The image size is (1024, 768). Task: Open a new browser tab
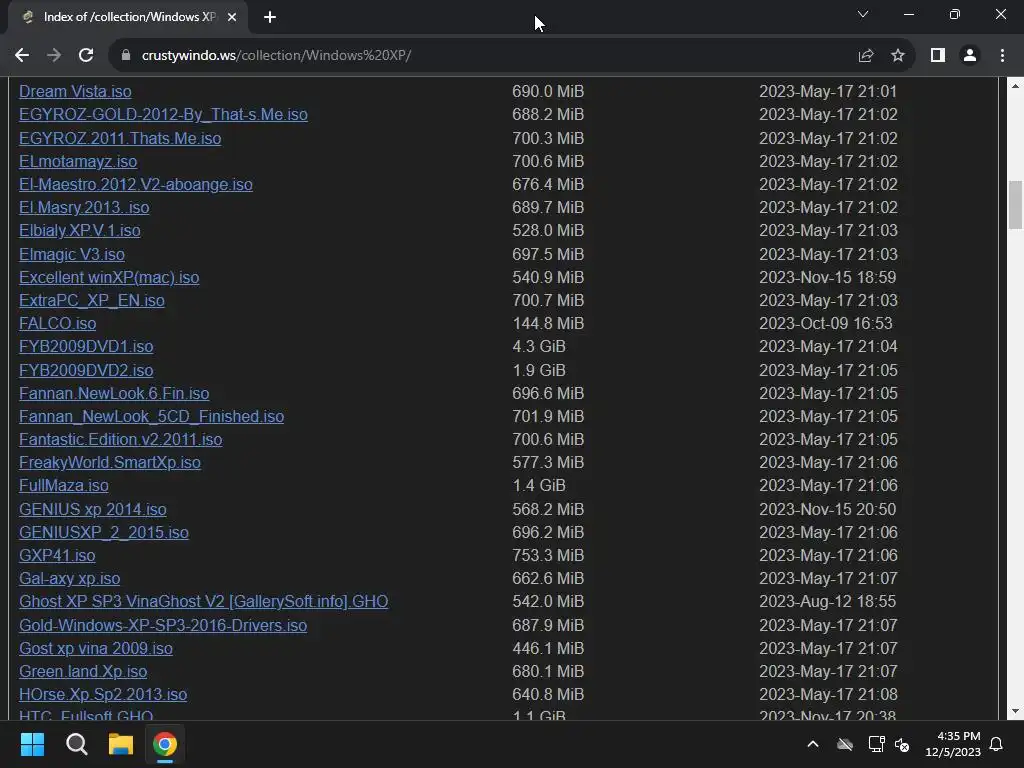(270, 17)
